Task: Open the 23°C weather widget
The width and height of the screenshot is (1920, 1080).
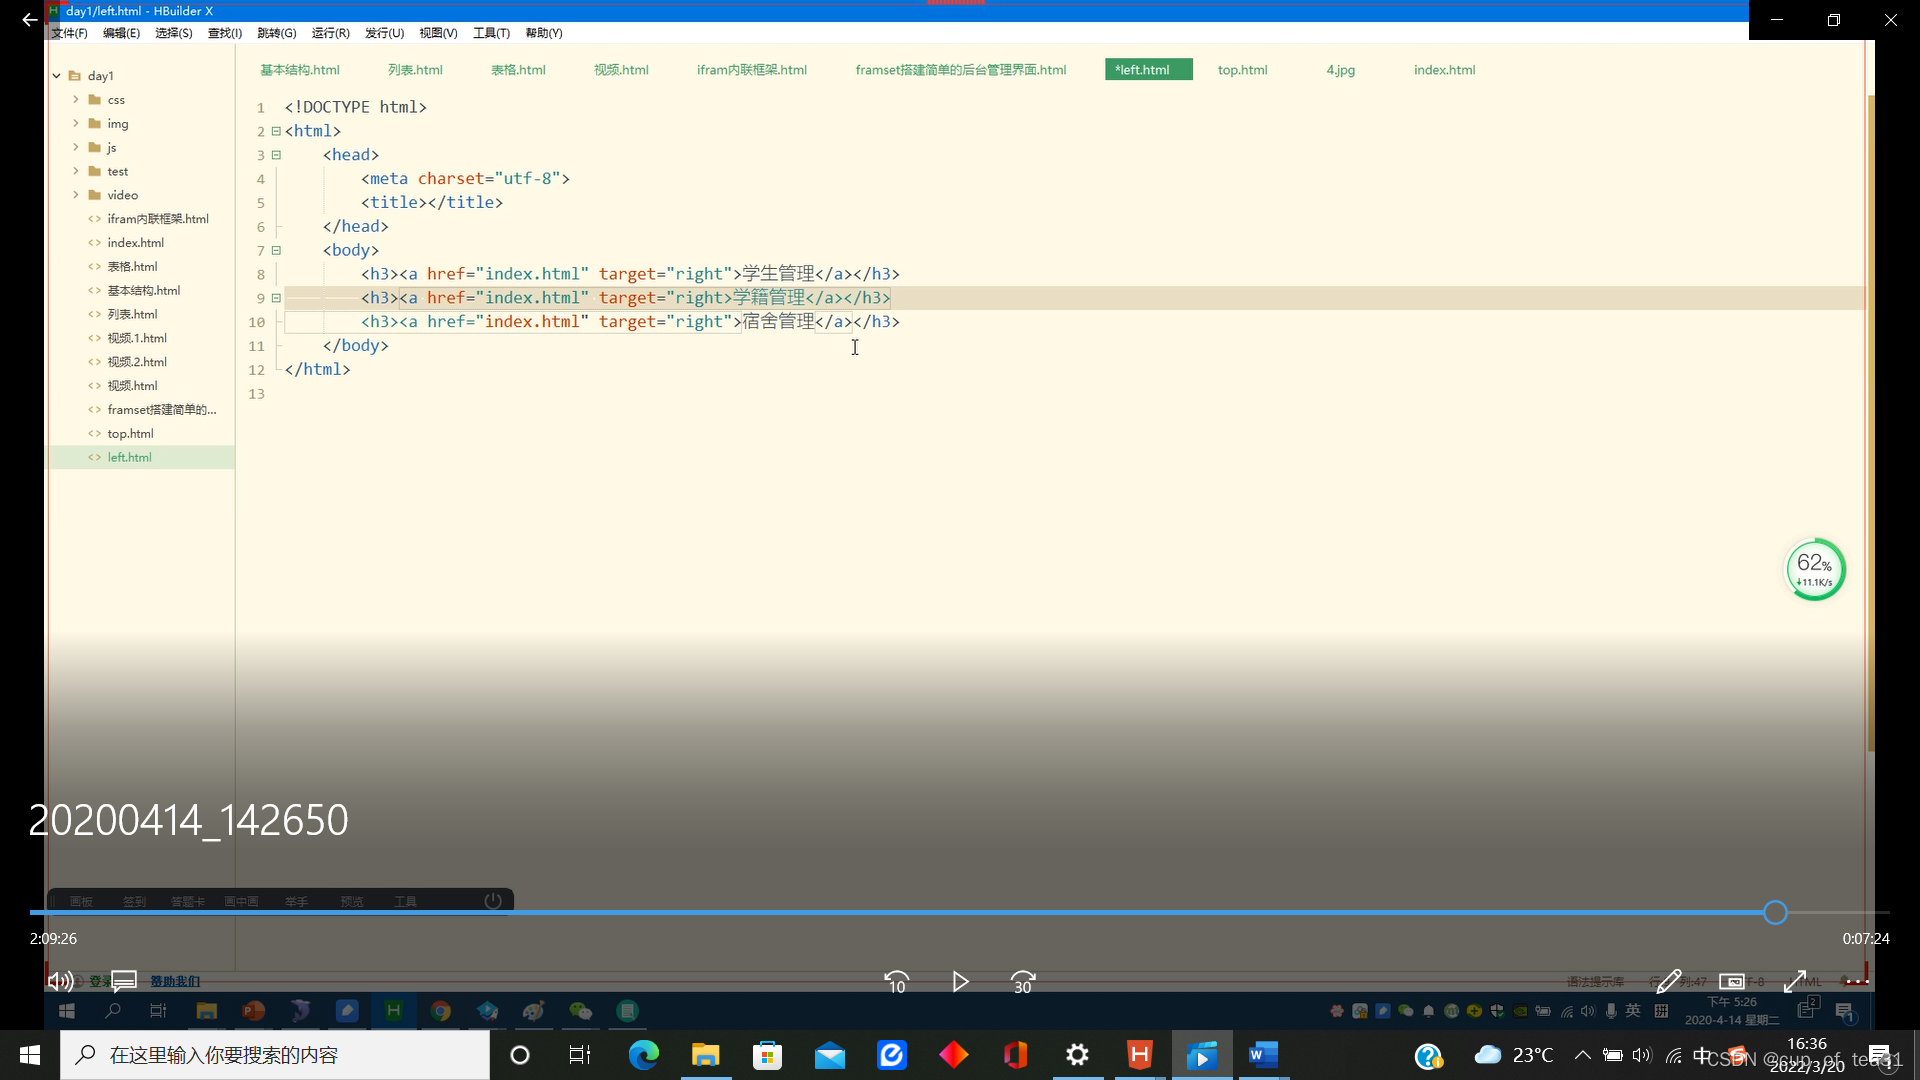Action: coord(1514,1055)
